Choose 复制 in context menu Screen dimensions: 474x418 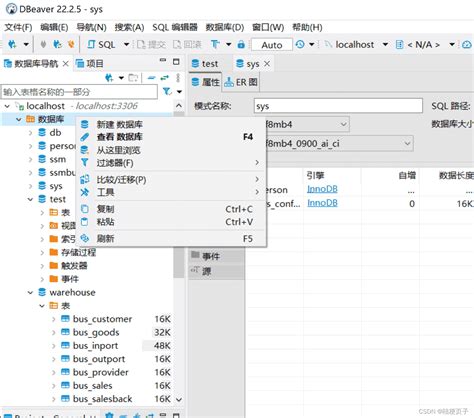(171, 209)
